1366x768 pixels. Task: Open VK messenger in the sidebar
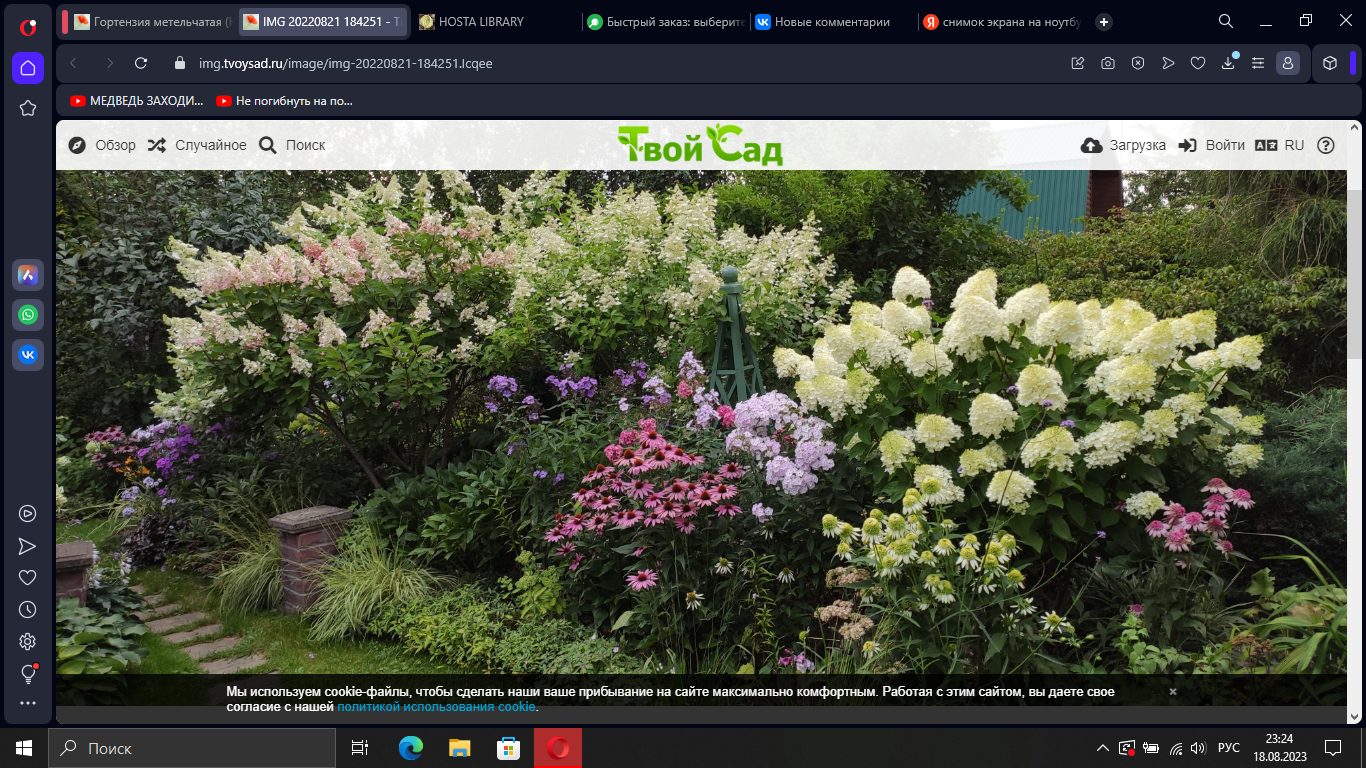pos(28,355)
